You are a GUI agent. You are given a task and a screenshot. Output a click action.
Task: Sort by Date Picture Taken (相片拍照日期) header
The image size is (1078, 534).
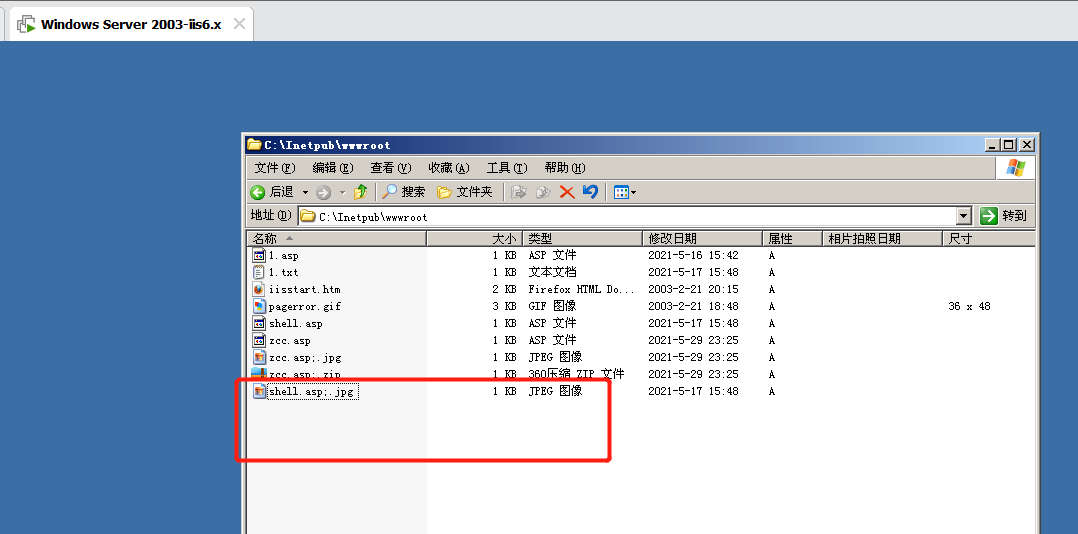pyautogui.click(x=883, y=238)
